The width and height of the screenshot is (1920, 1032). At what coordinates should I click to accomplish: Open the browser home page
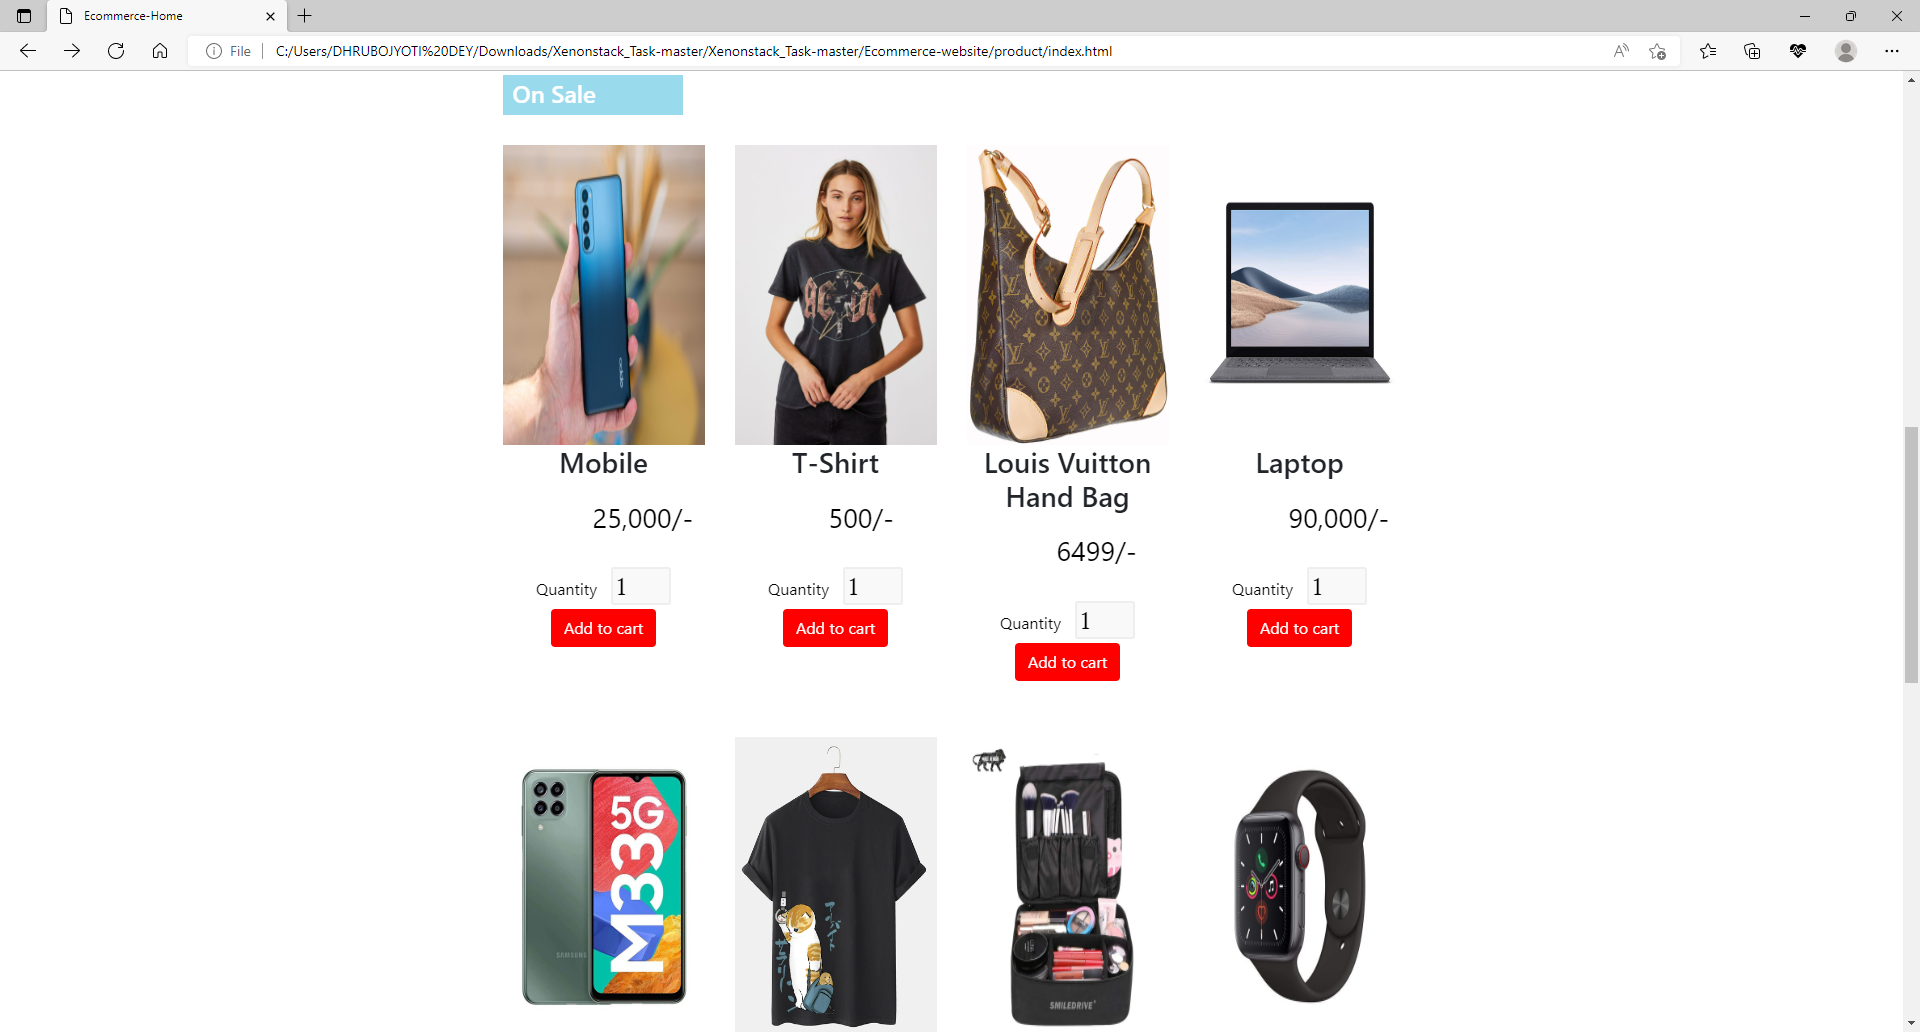coord(160,51)
